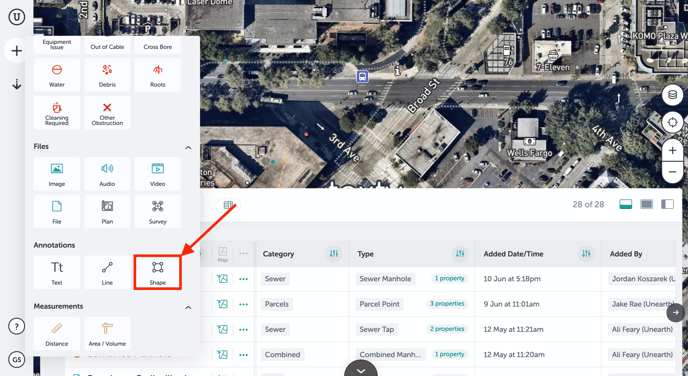Click the download arrow sidebar icon
The width and height of the screenshot is (688, 376).
17,84
